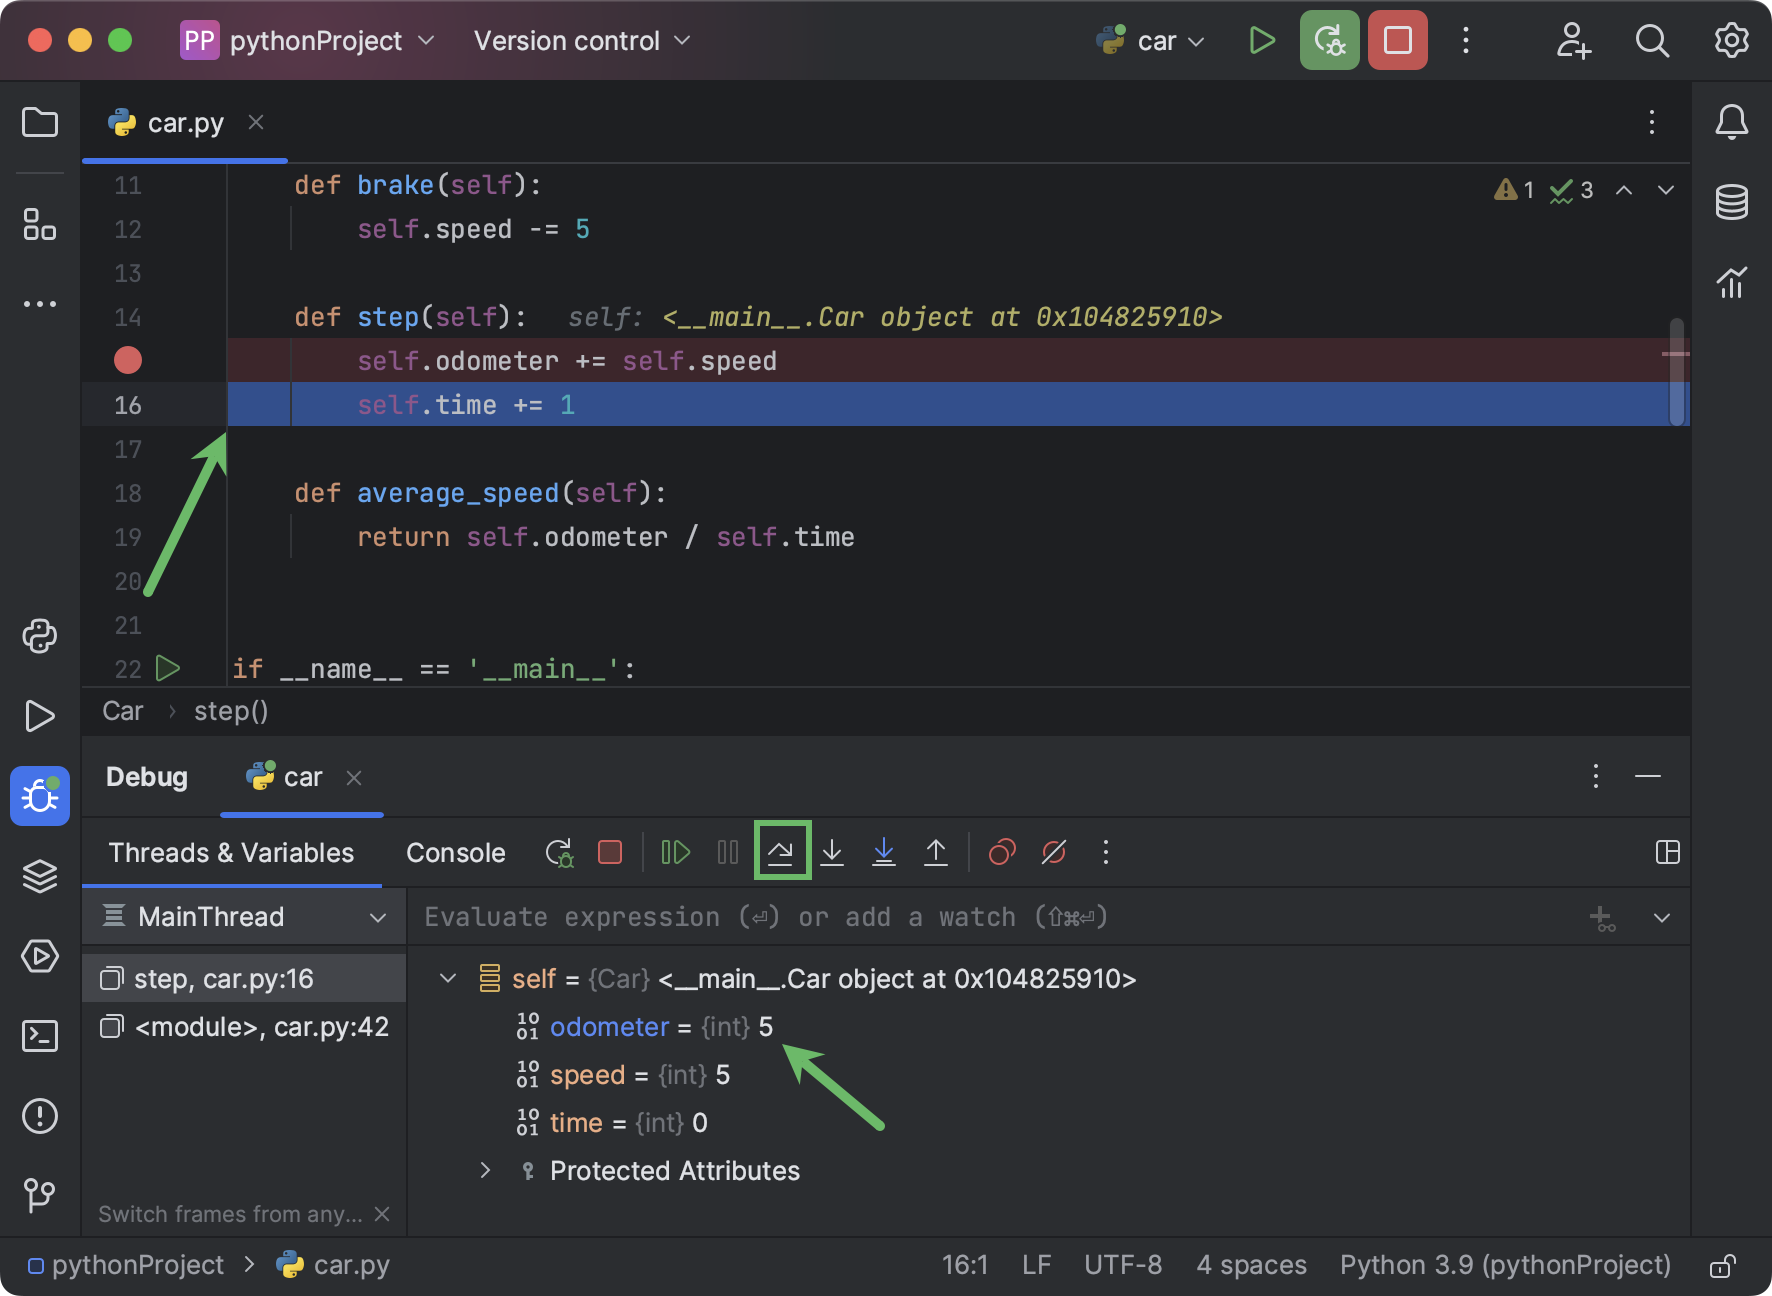This screenshot has height=1296, width=1772.
Task: Open the Terminal tool window
Action: (x=40, y=1036)
